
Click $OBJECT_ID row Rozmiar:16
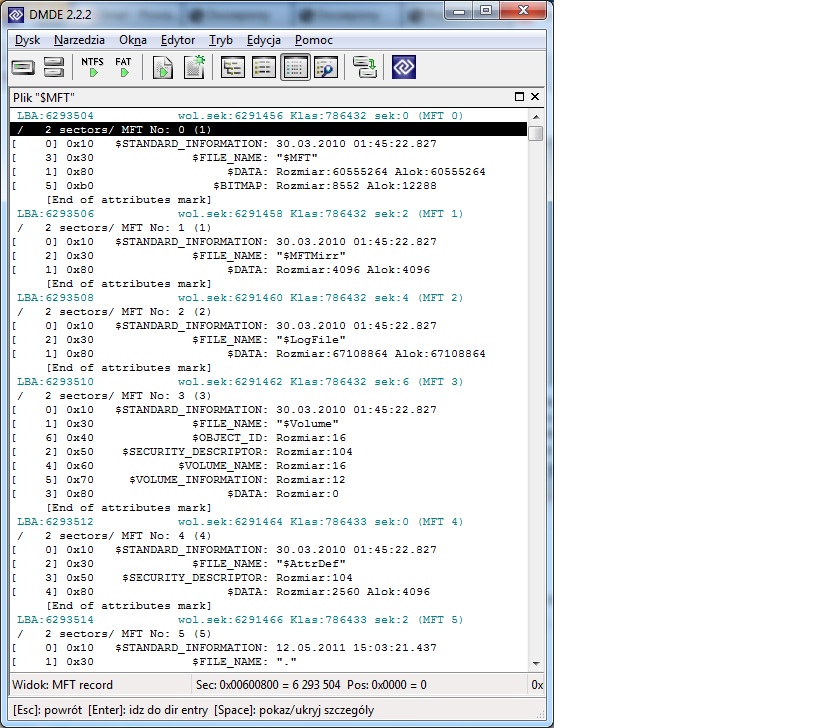tap(268, 438)
